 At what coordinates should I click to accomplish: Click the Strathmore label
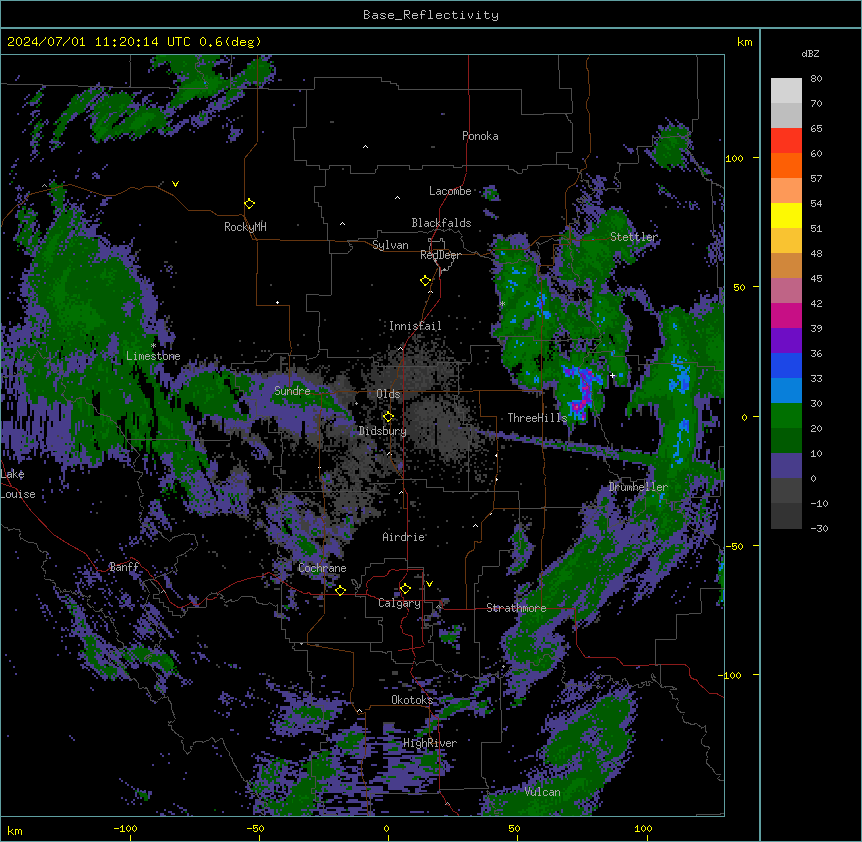516,608
